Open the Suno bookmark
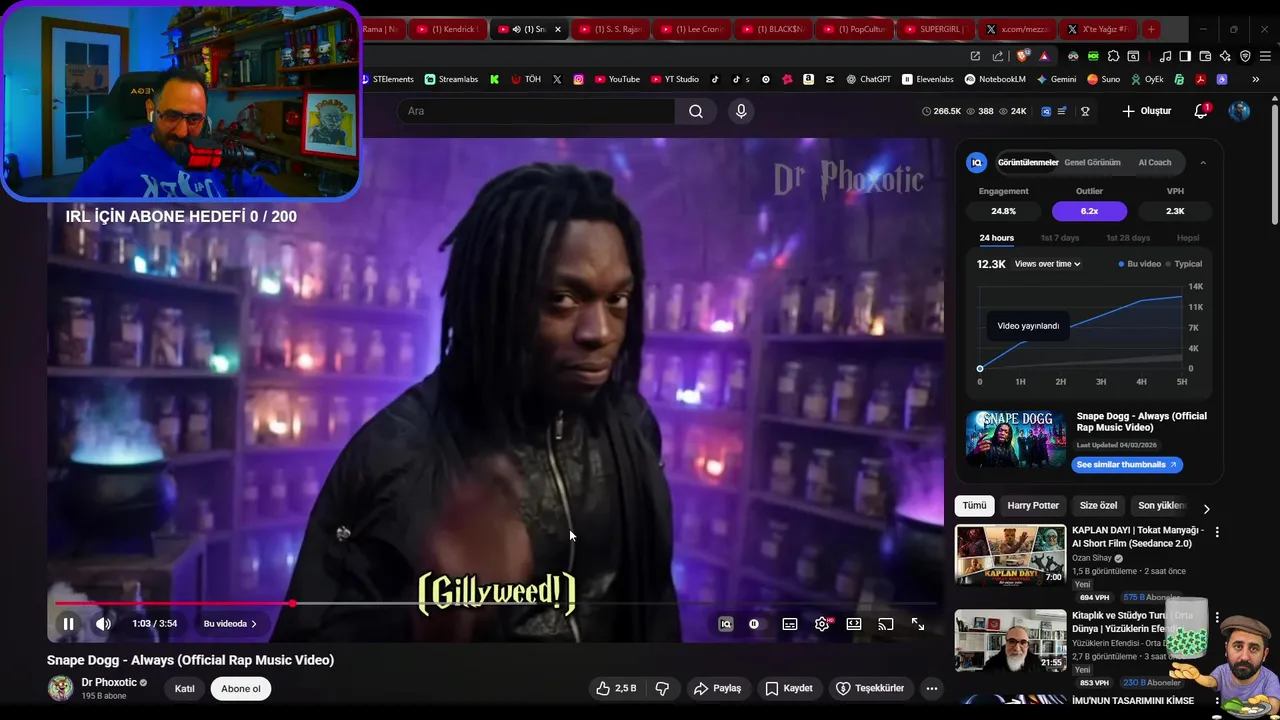This screenshot has width=1280, height=720. click(1104, 79)
